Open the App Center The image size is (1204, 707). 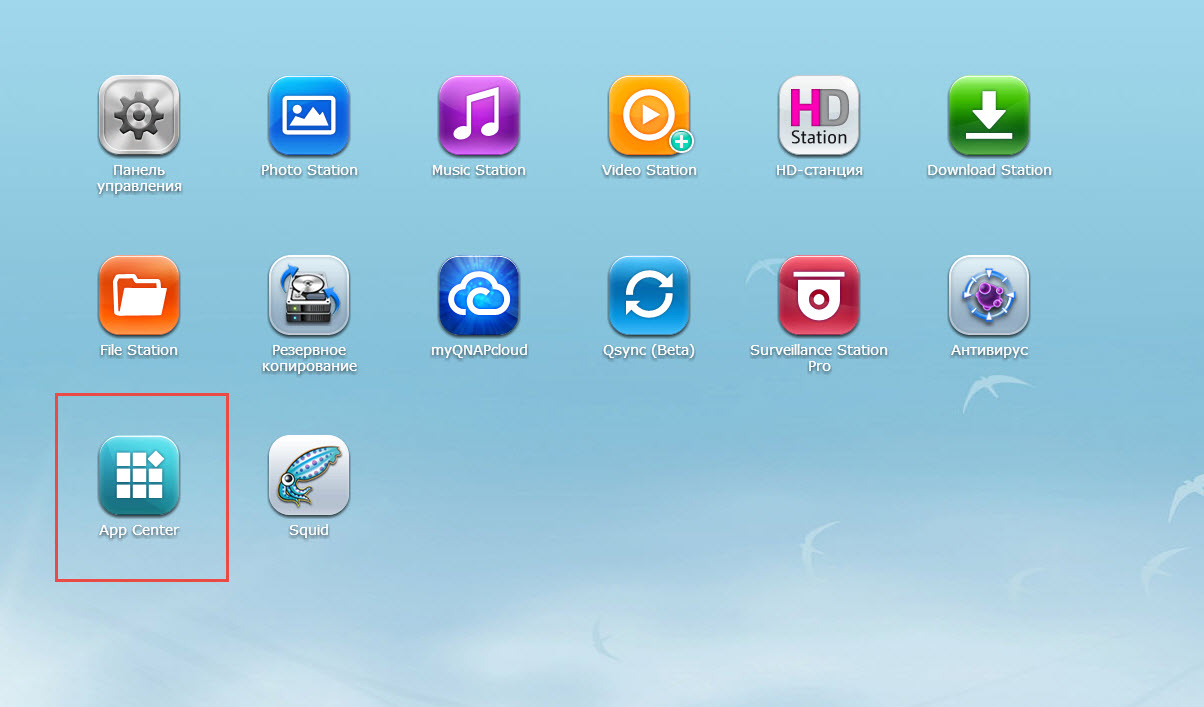[x=139, y=476]
